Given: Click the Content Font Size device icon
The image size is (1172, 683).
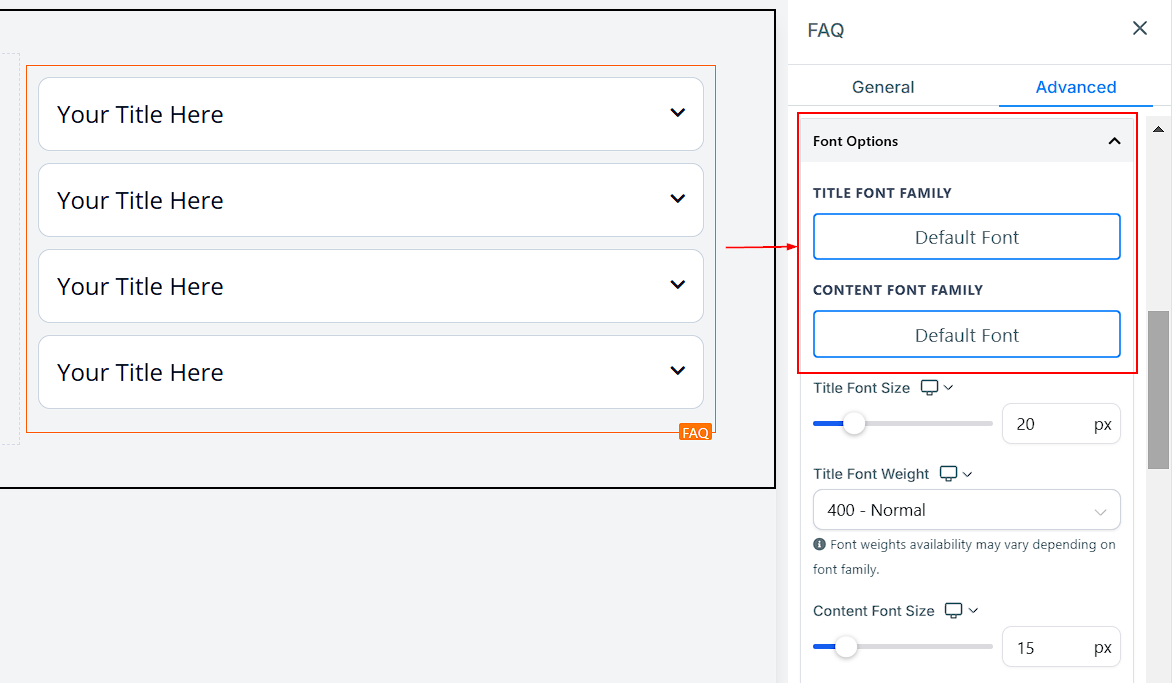Looking at the screenshot, I should click(x=954, y=611).
